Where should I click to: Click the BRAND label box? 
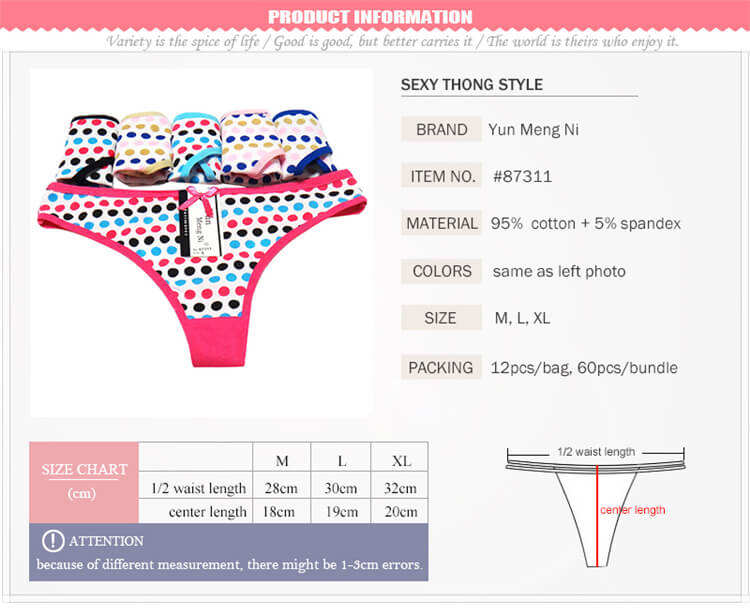pyautogui.click(x=441, y=129)
